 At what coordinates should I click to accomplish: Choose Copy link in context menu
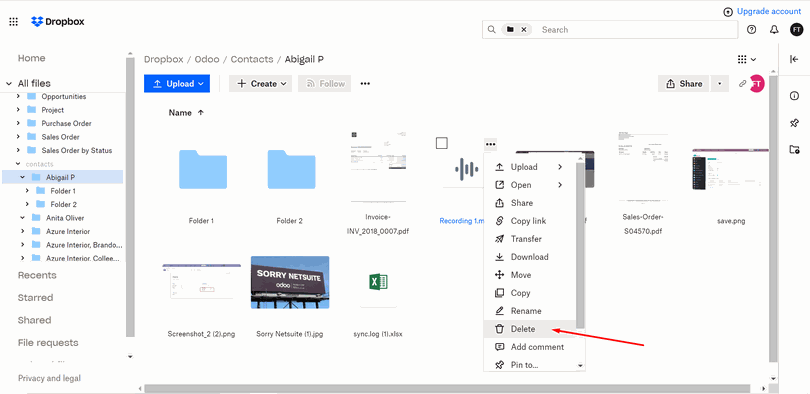pos(529,221)
